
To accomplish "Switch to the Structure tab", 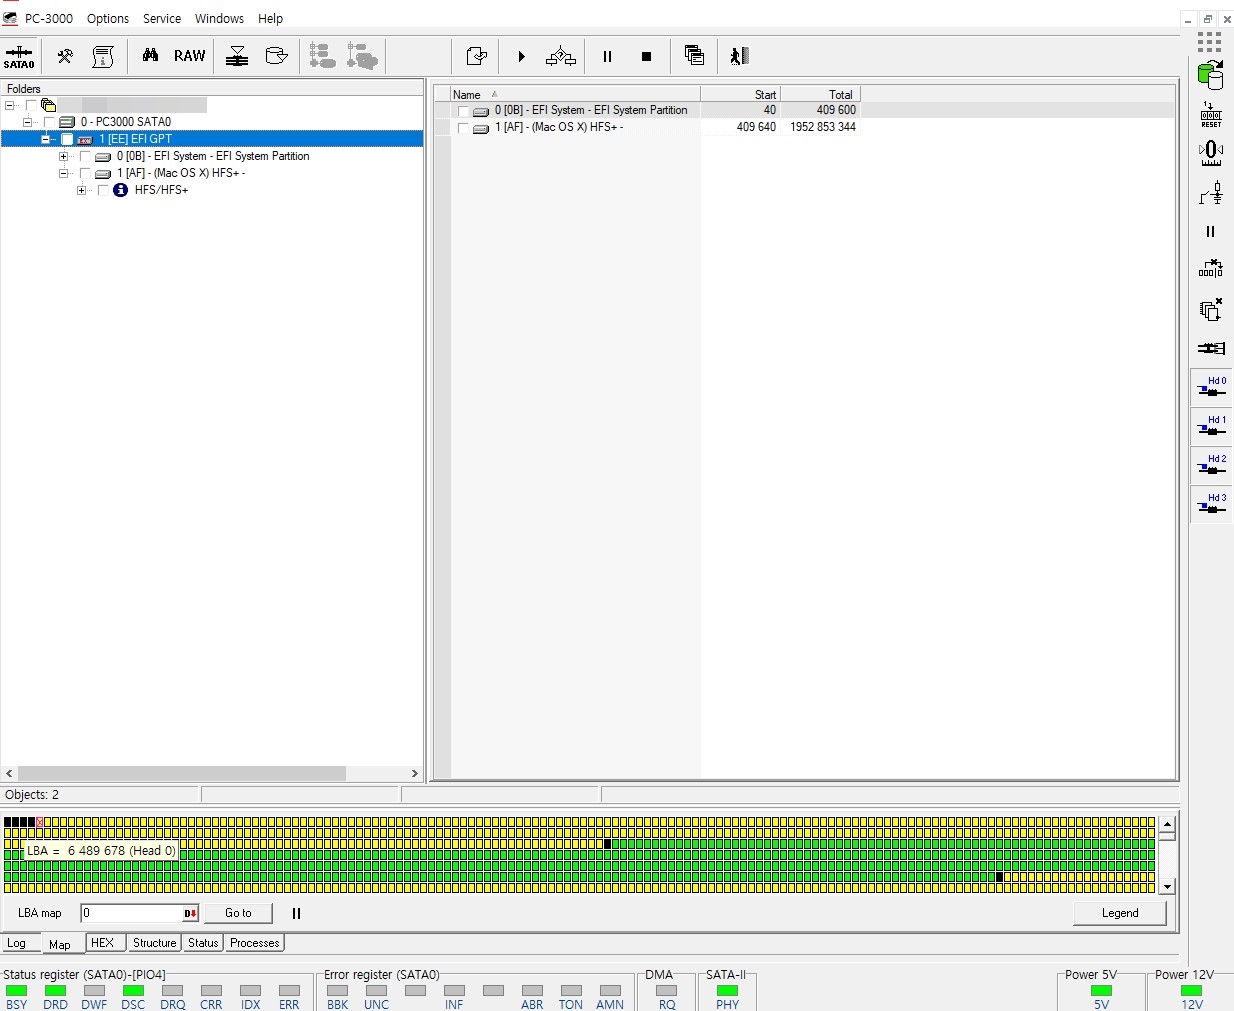I will tap(154, 942).
